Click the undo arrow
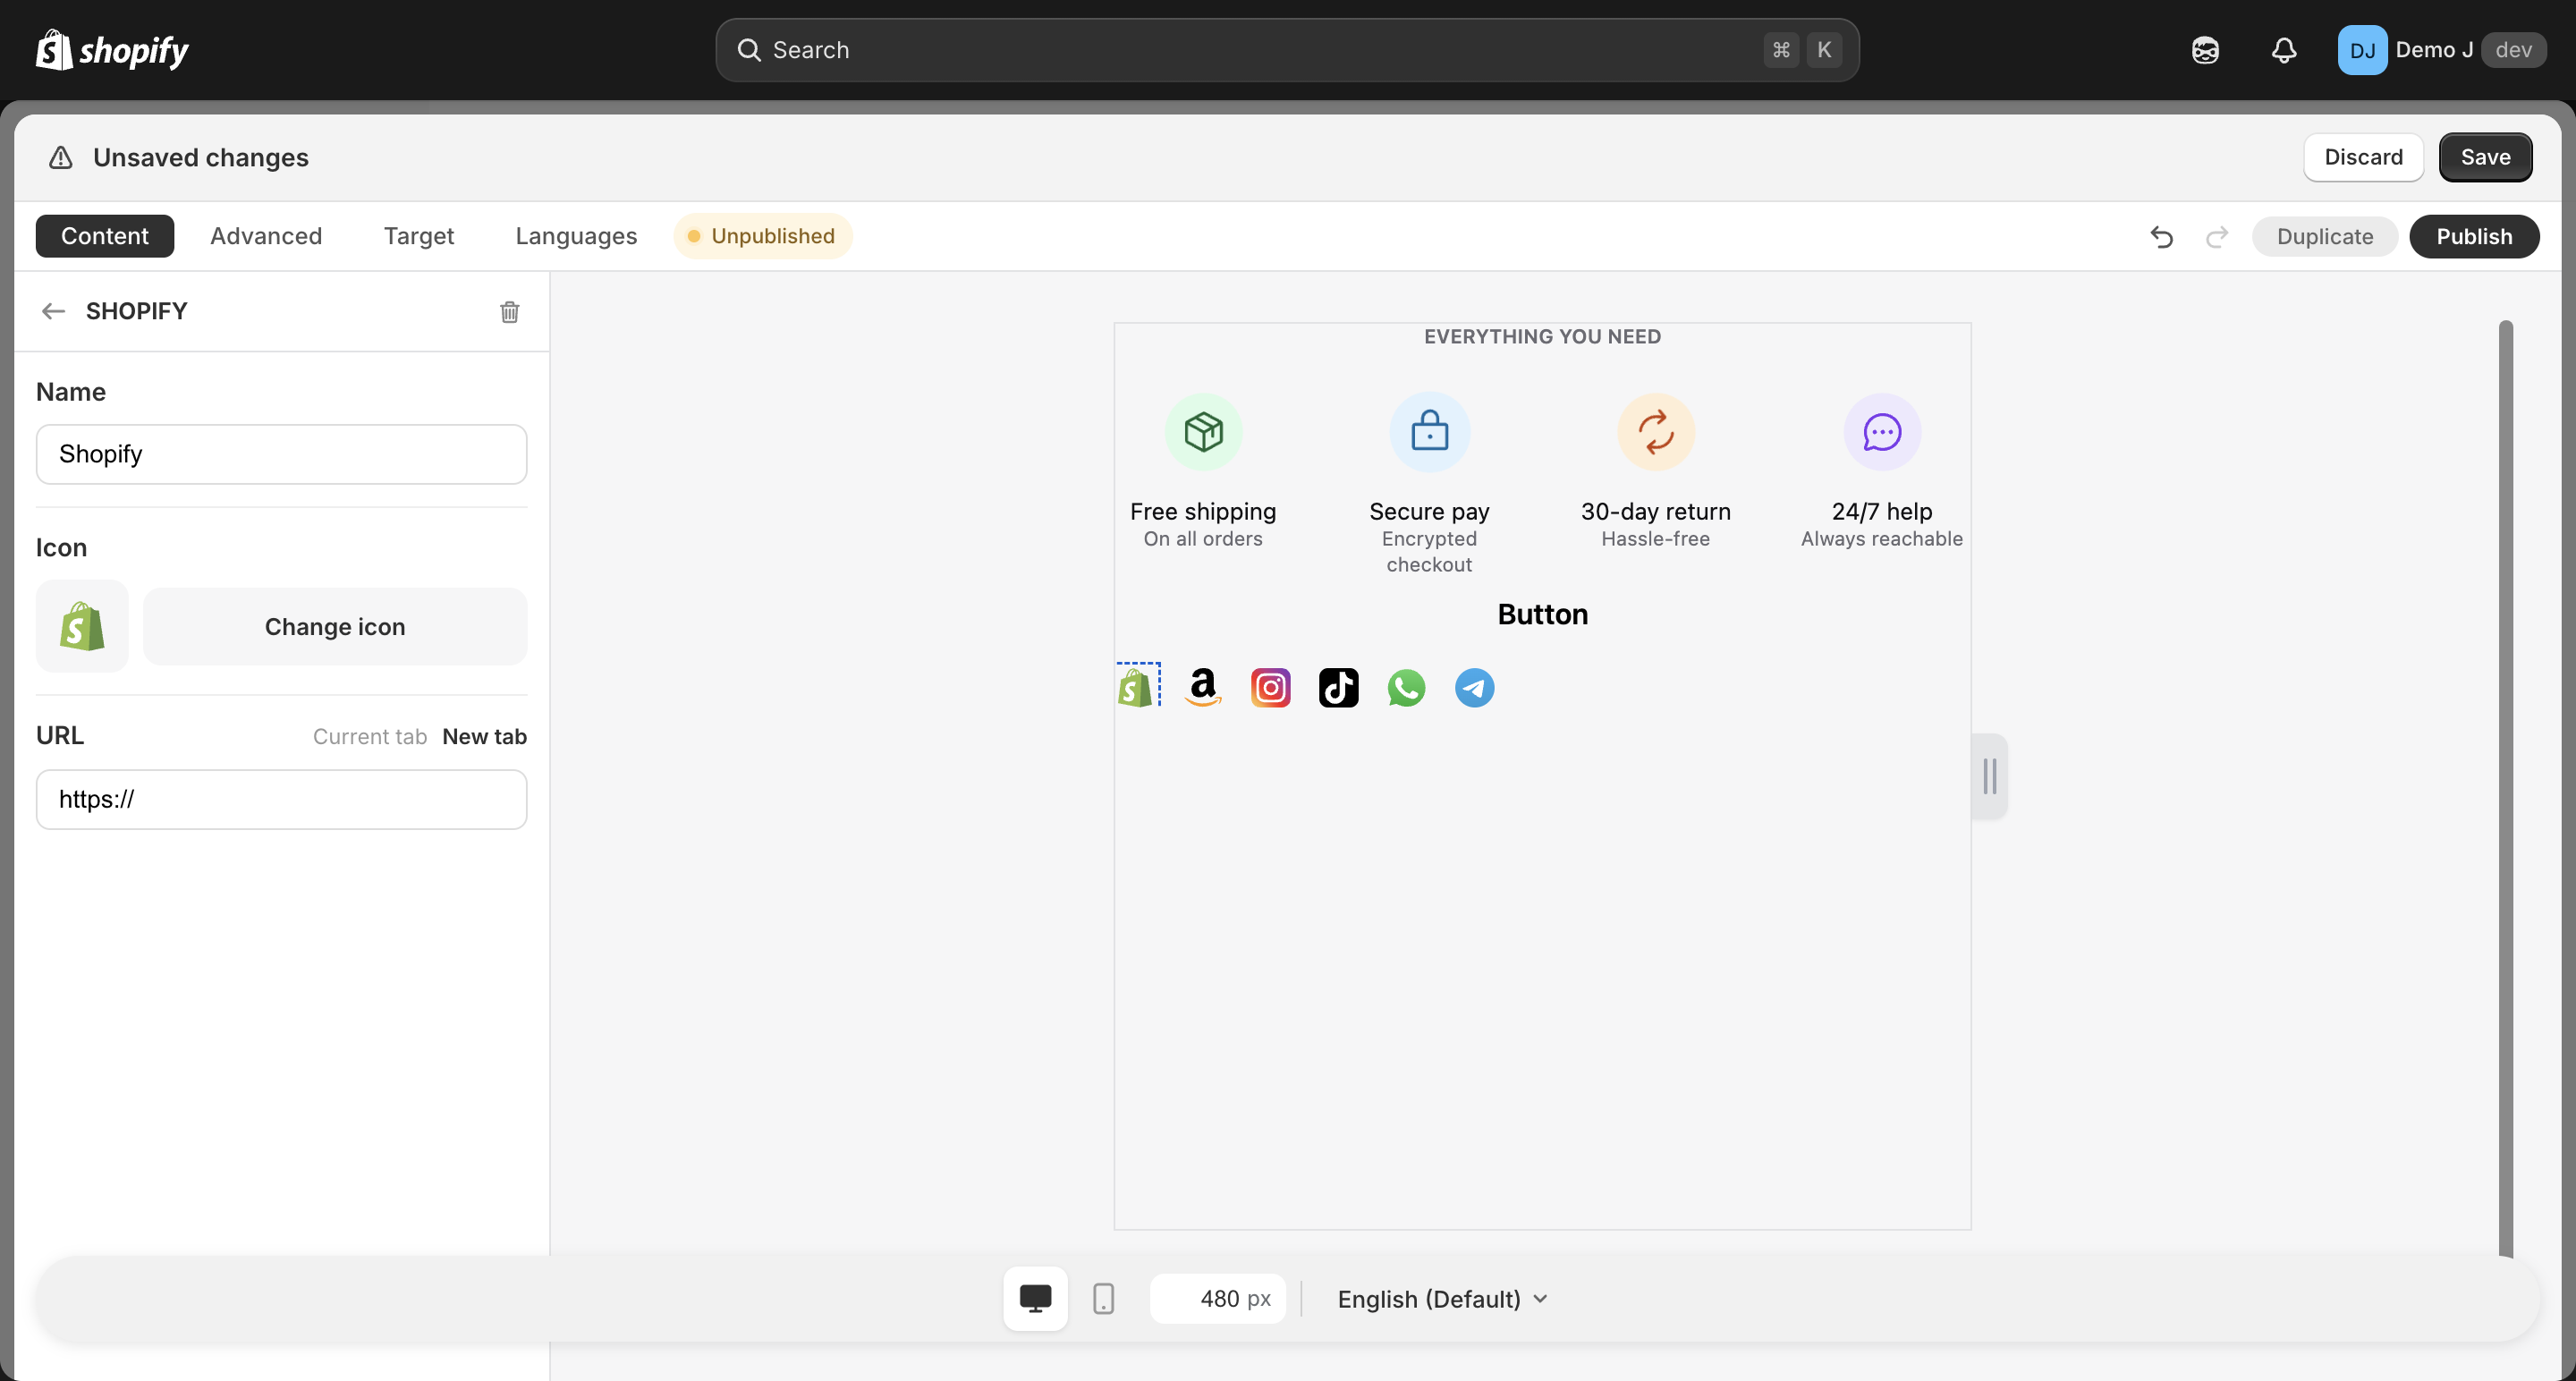 (2161, 237)
